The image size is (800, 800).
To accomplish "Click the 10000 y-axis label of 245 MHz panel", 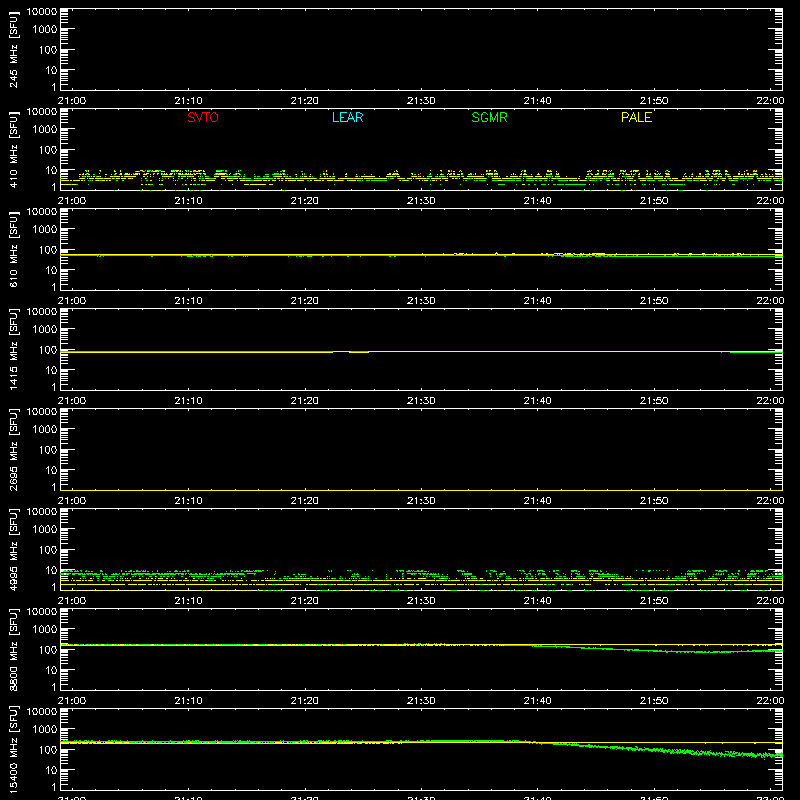I will (x=42, y=12).
